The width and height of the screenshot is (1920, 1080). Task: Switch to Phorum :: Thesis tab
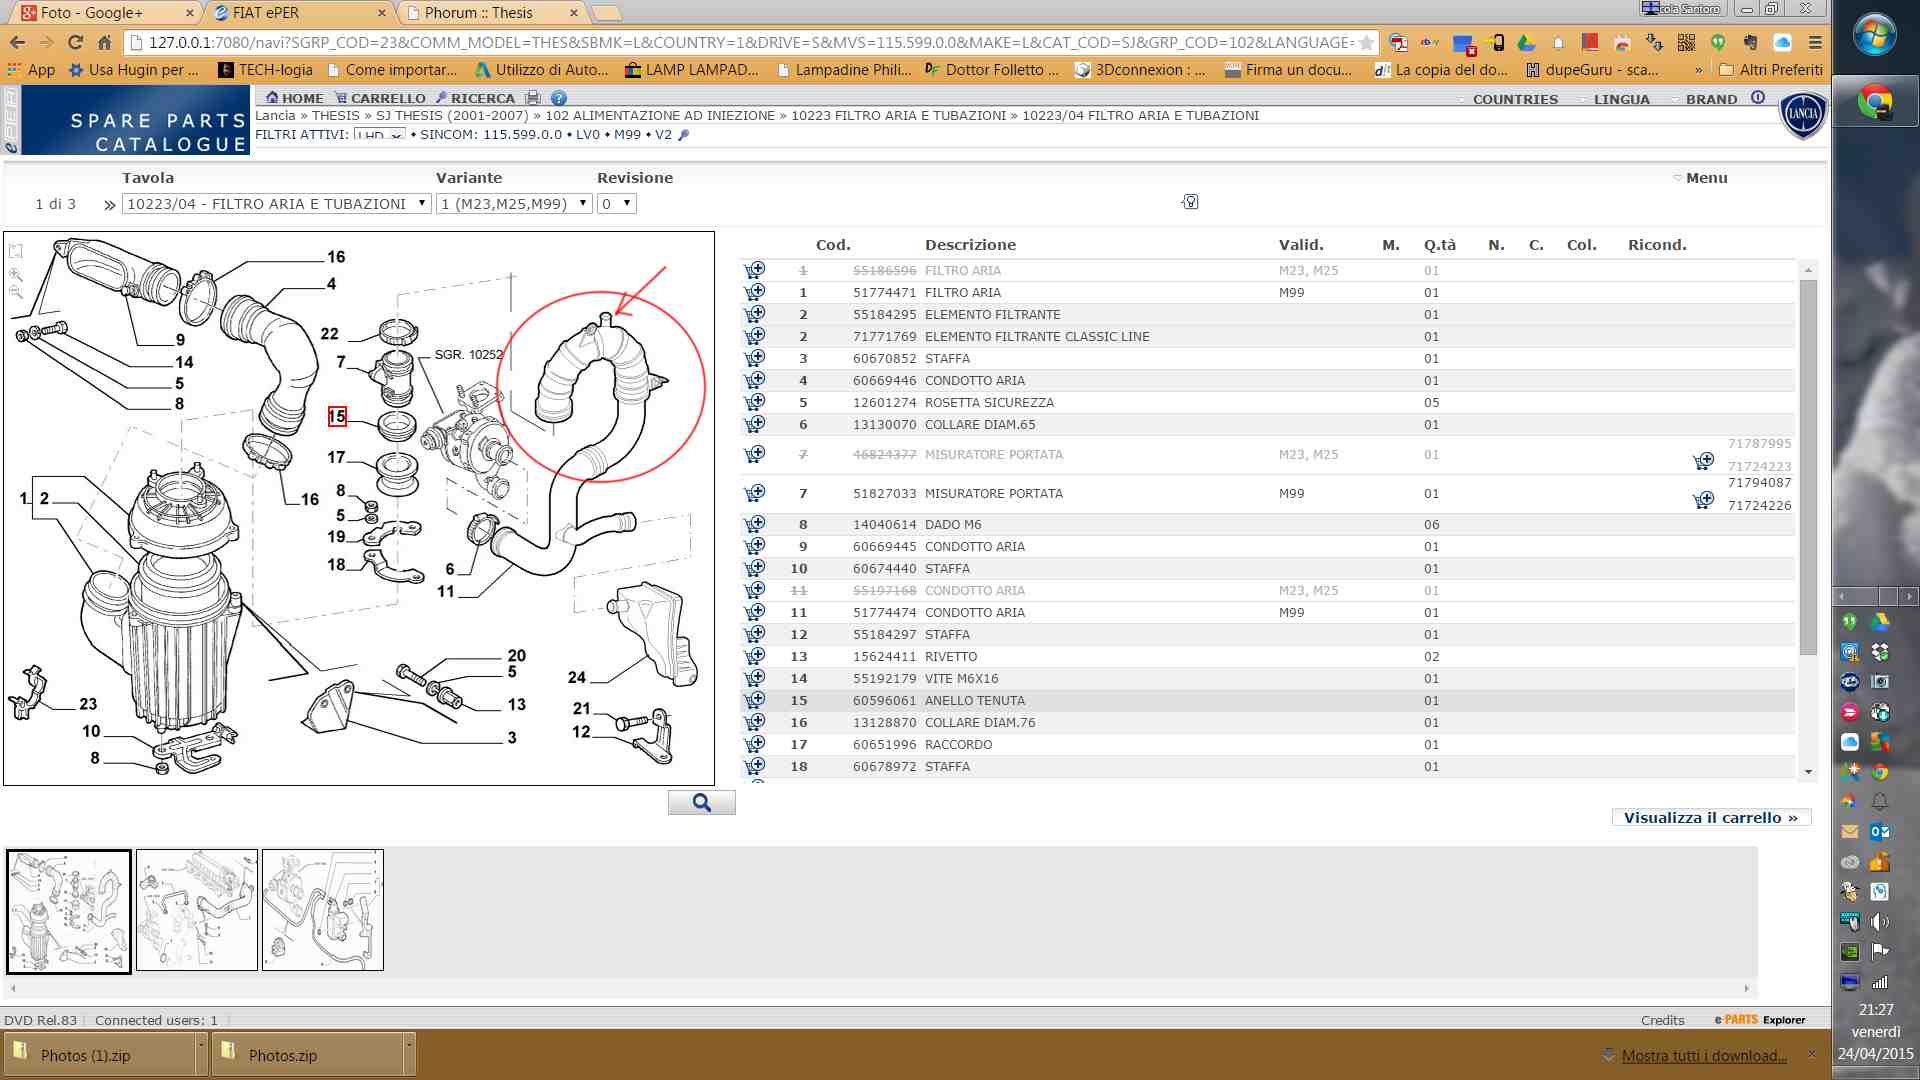coord(492,13)
